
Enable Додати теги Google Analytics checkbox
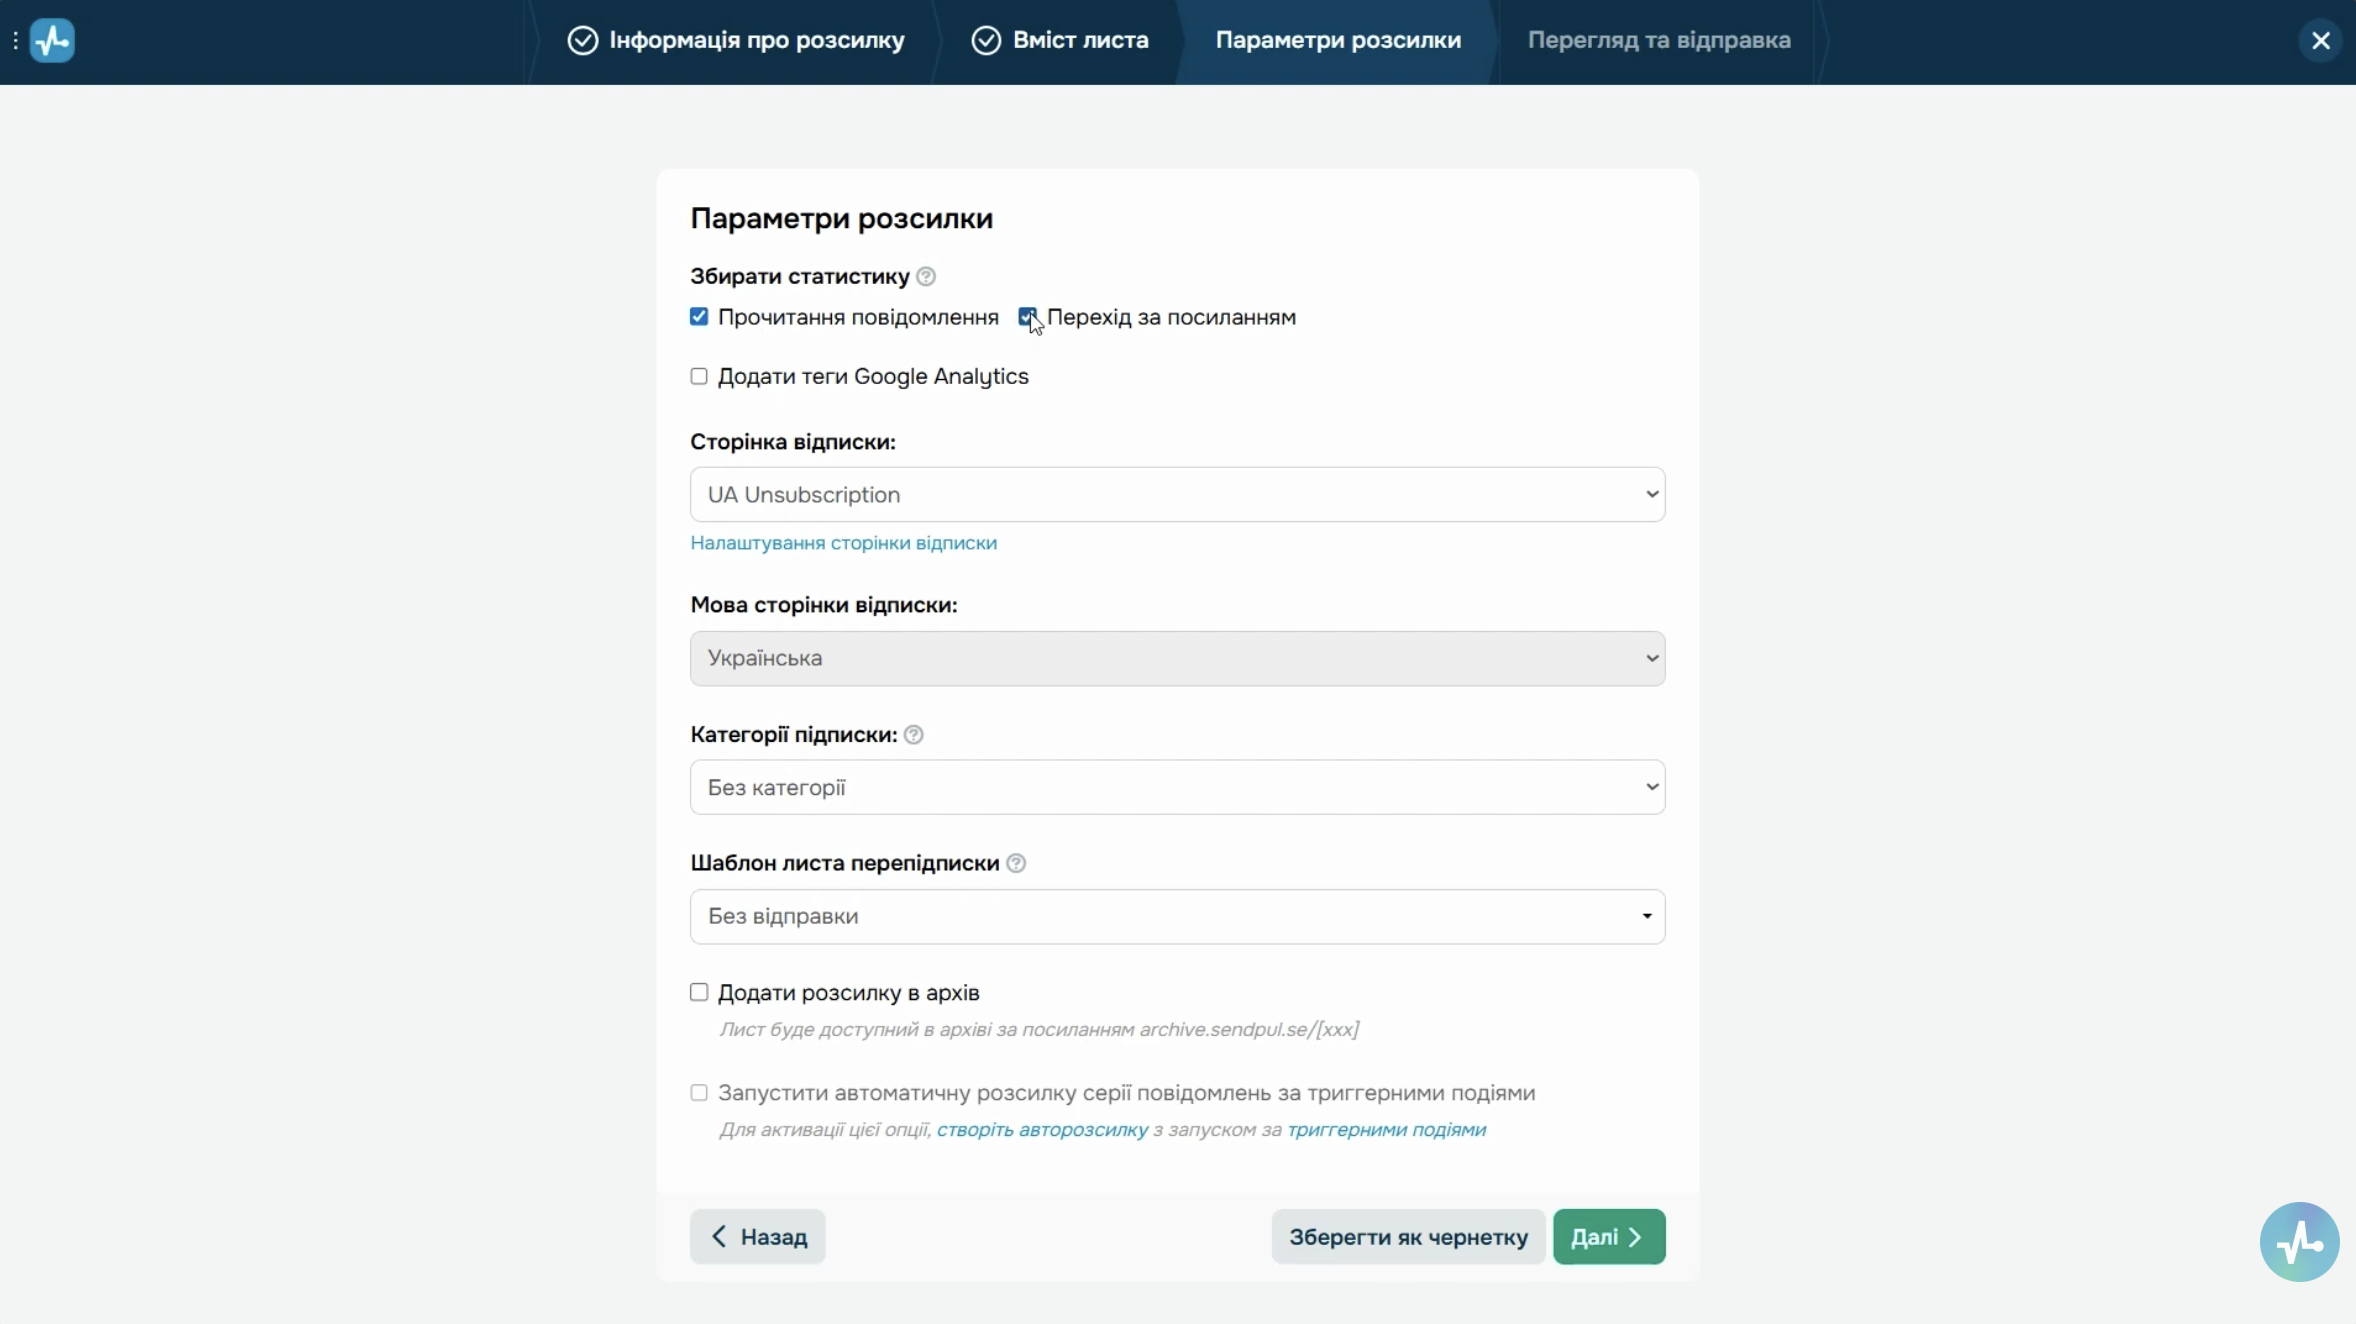tap(699, 376)
